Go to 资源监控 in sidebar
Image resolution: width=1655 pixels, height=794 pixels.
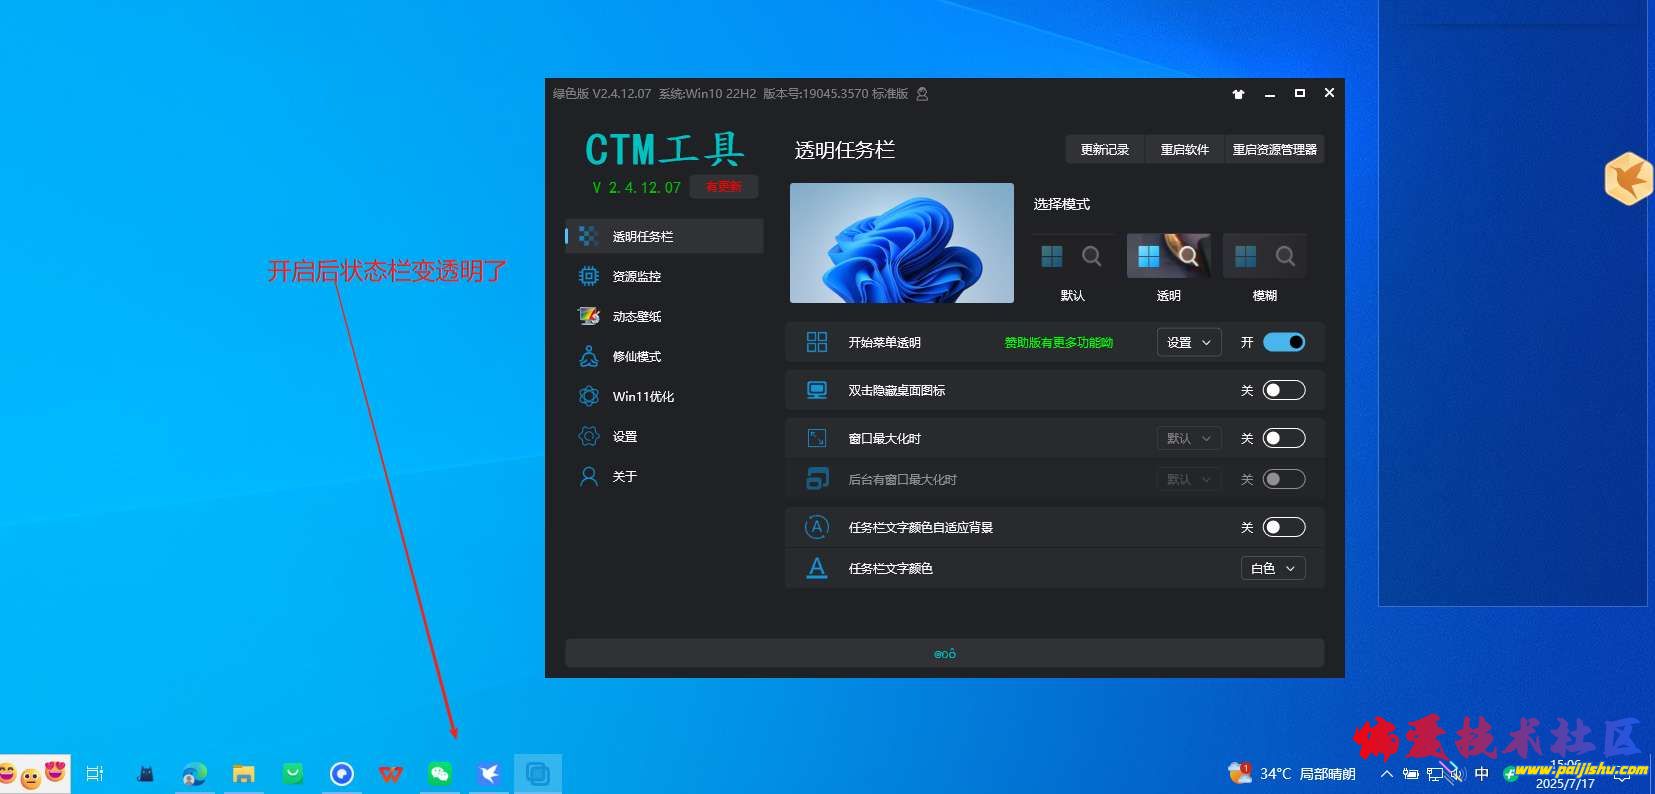pyautogui.click(x=637, y=277)
